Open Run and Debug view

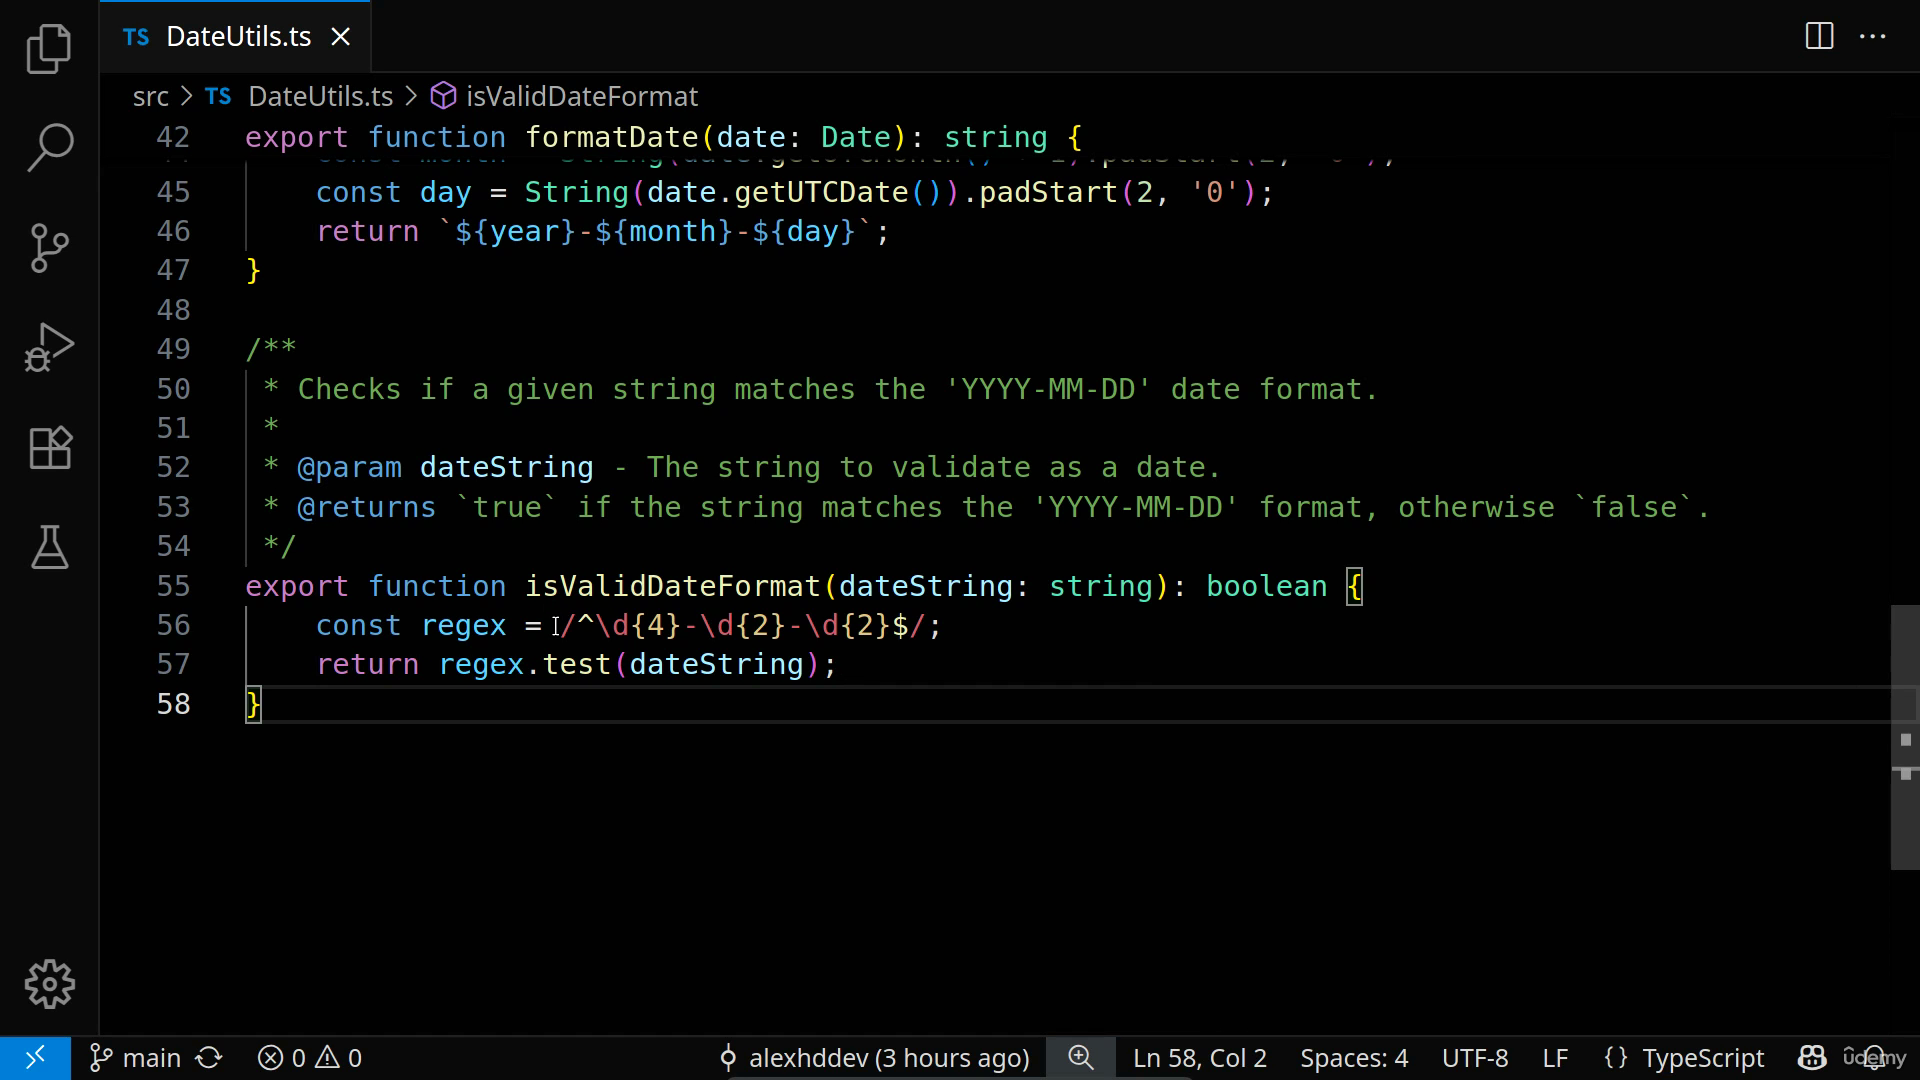[49, 348]
